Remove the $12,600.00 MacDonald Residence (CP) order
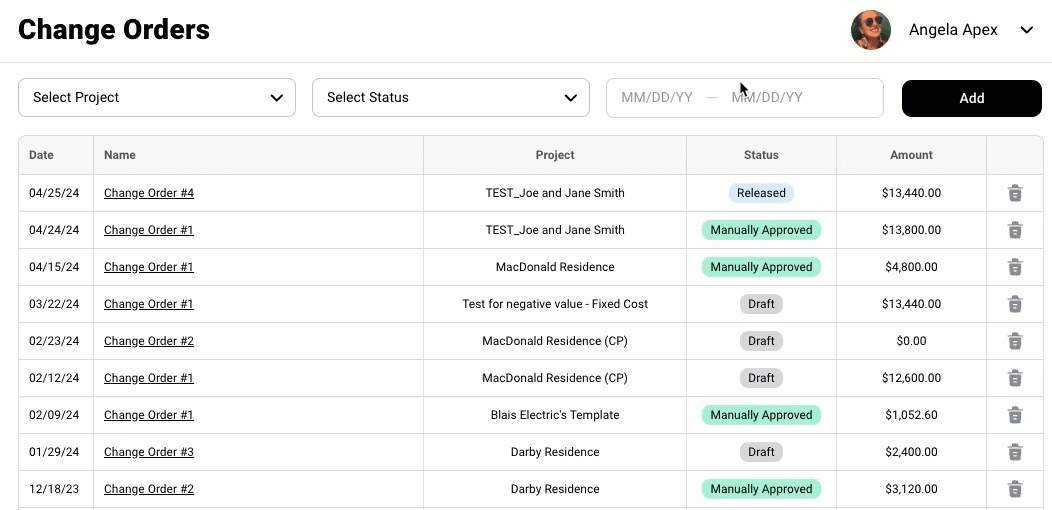The height and width of the screenshot is (510, 1052). (1015, 378)
